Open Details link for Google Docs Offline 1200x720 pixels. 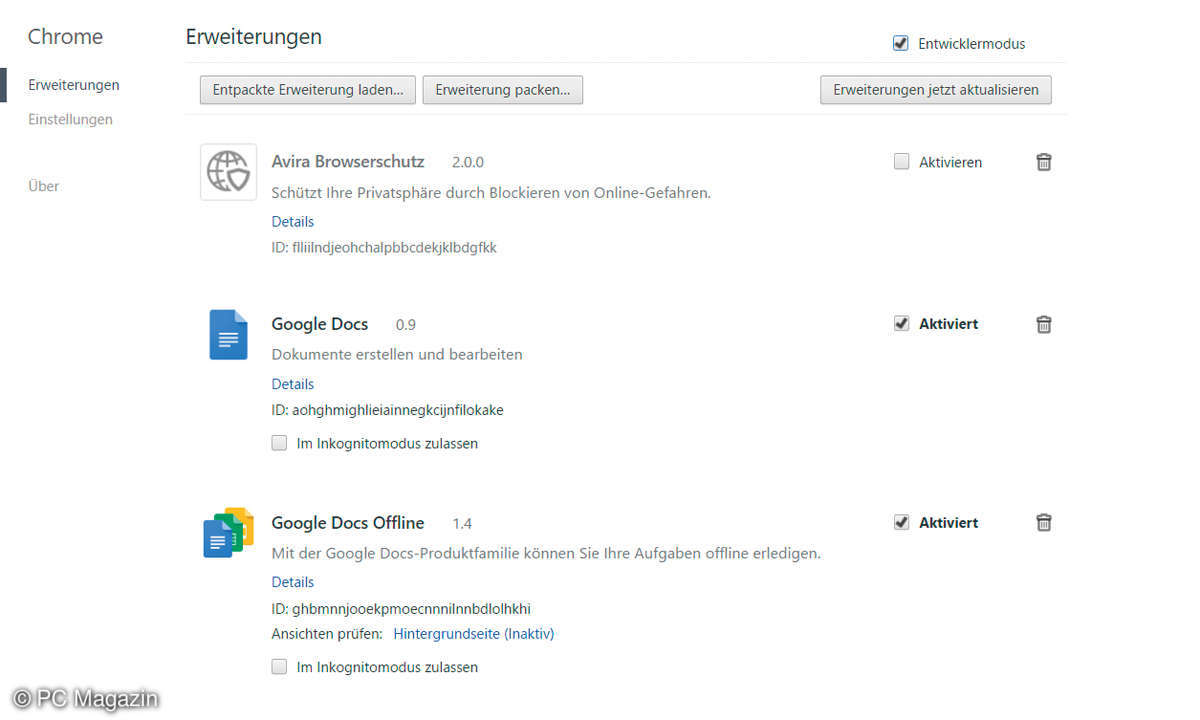click(293, 582)
